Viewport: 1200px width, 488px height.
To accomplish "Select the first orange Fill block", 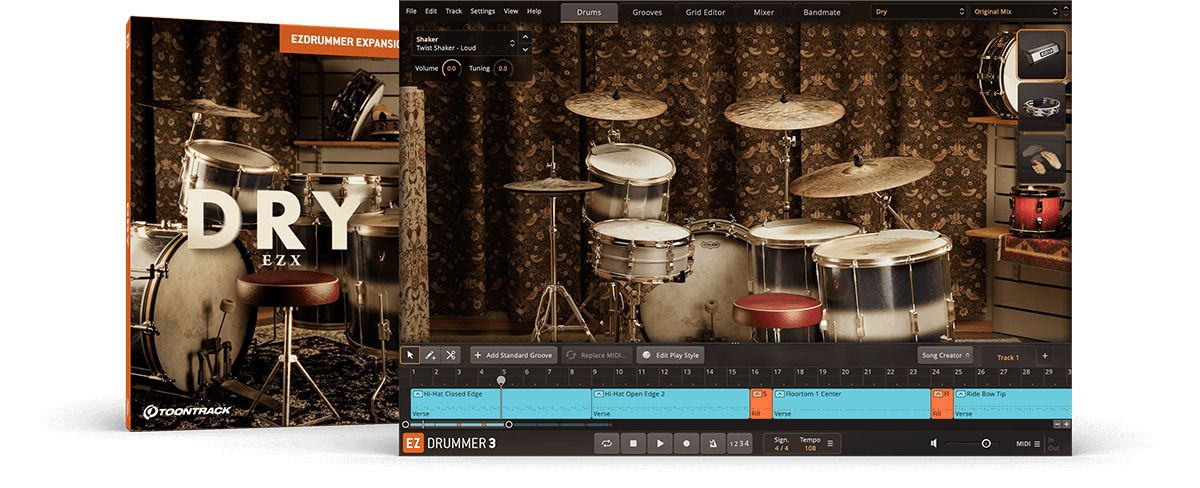I will [760, 403].
